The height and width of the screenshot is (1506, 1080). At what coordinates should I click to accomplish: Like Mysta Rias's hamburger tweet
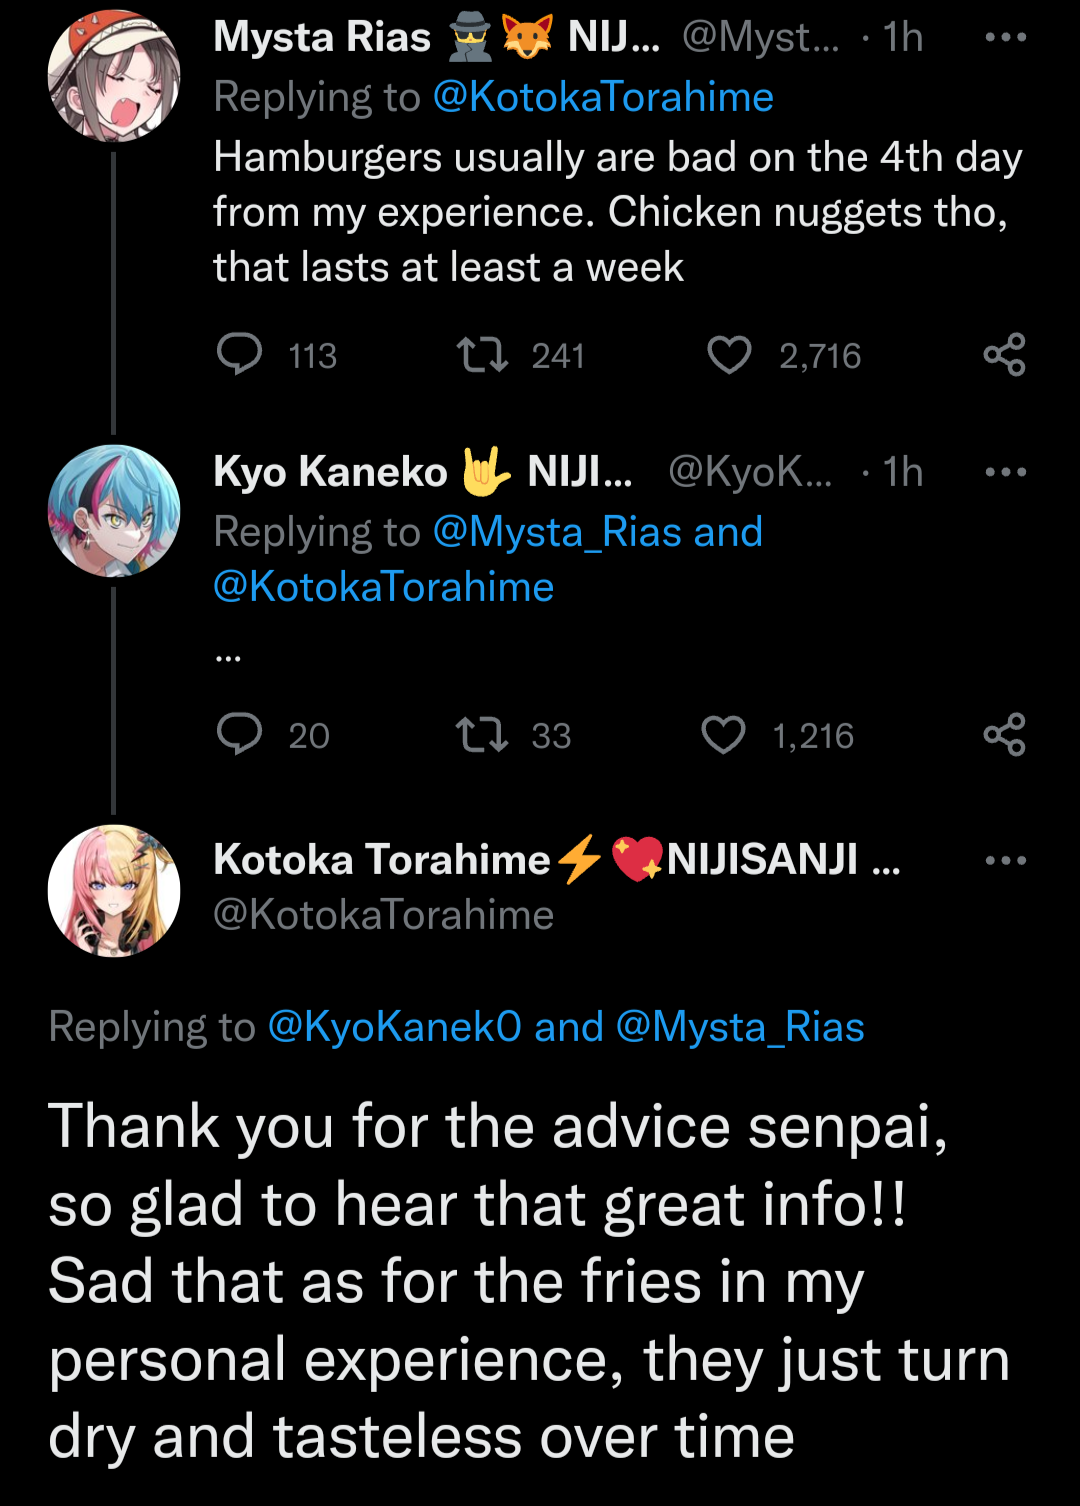(729, 354)
